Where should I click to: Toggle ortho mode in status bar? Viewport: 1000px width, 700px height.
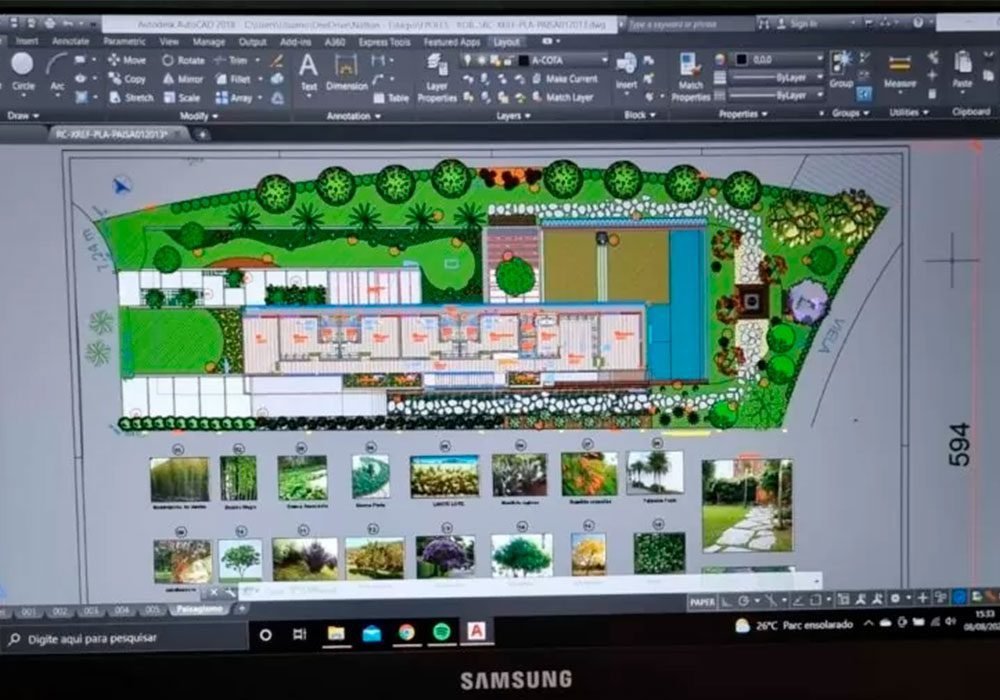coord(726,601)
